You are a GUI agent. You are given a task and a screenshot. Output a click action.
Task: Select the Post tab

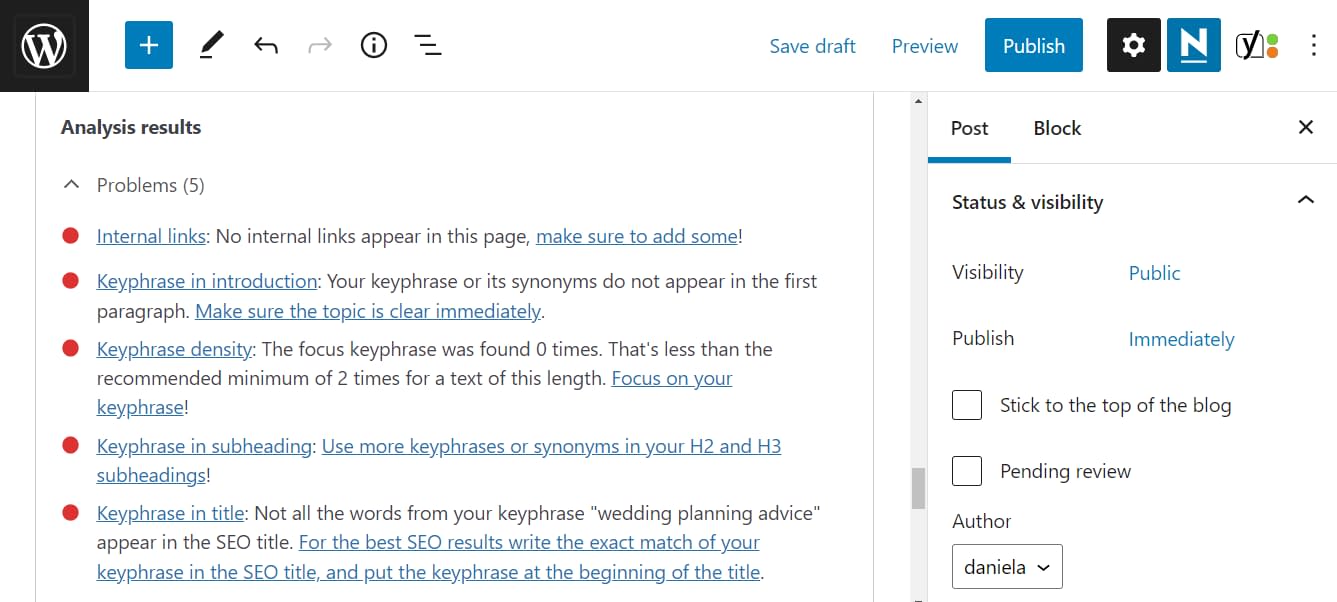click(x=968, y=128)
